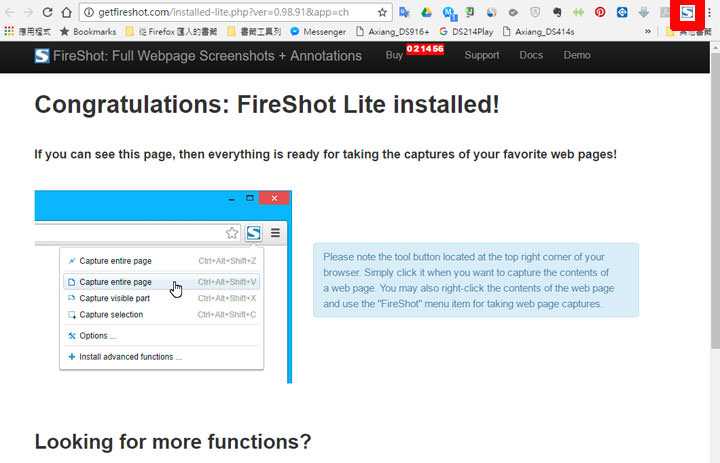Open the Demo menu item
The width and height of the screenshot is (720, 463).
[577, 55]
